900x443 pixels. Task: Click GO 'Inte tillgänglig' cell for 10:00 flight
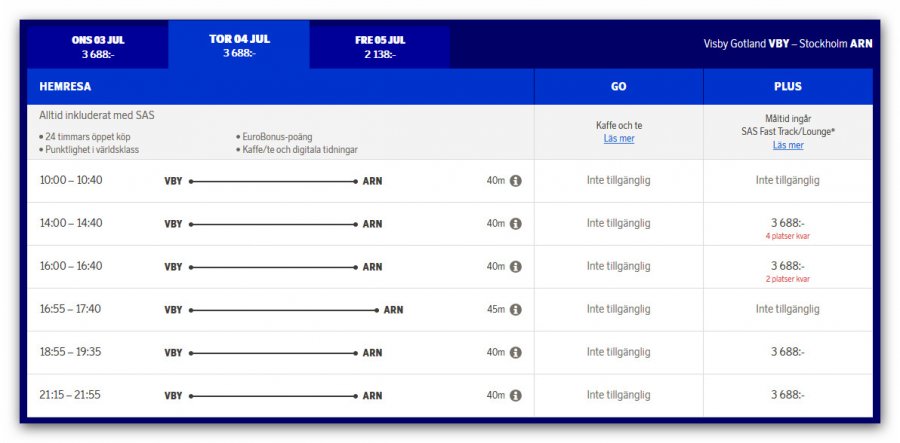coord(618,181)
